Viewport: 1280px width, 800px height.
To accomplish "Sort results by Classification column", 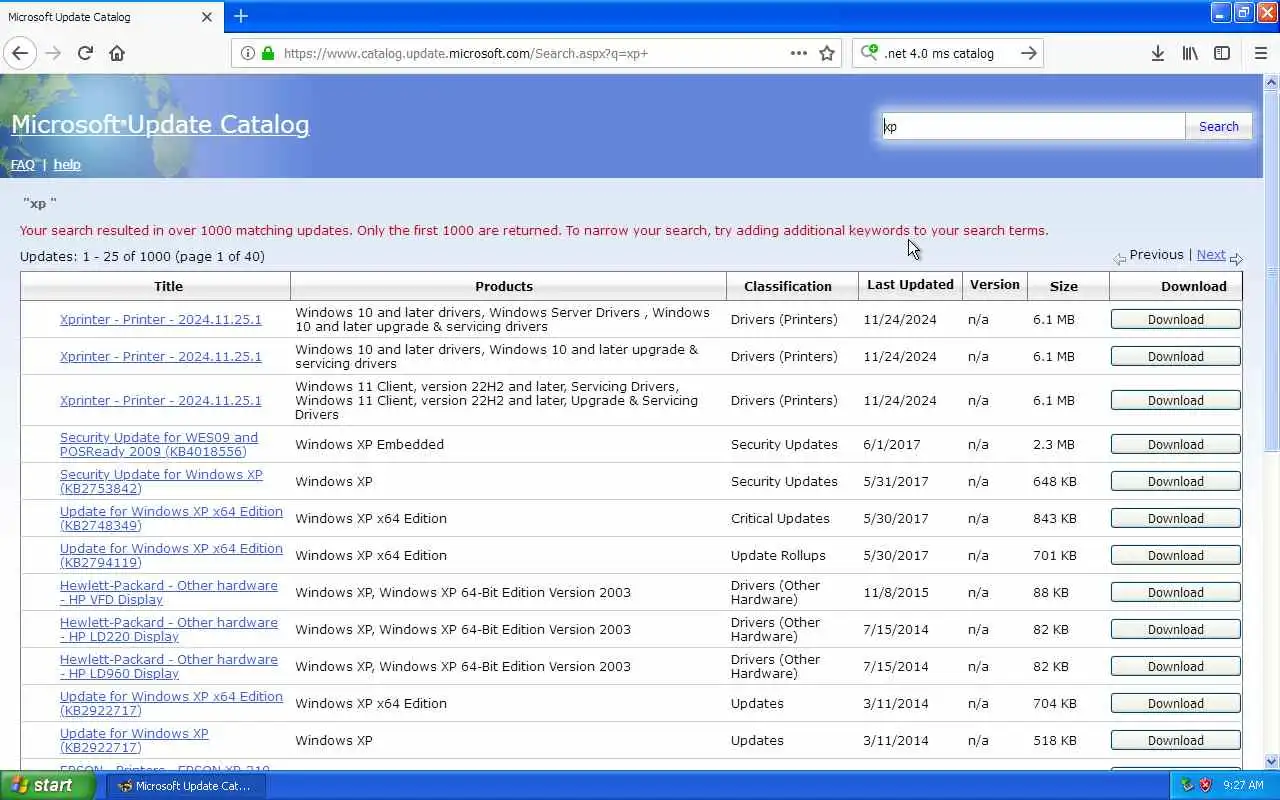I will (x=788, y=286).
